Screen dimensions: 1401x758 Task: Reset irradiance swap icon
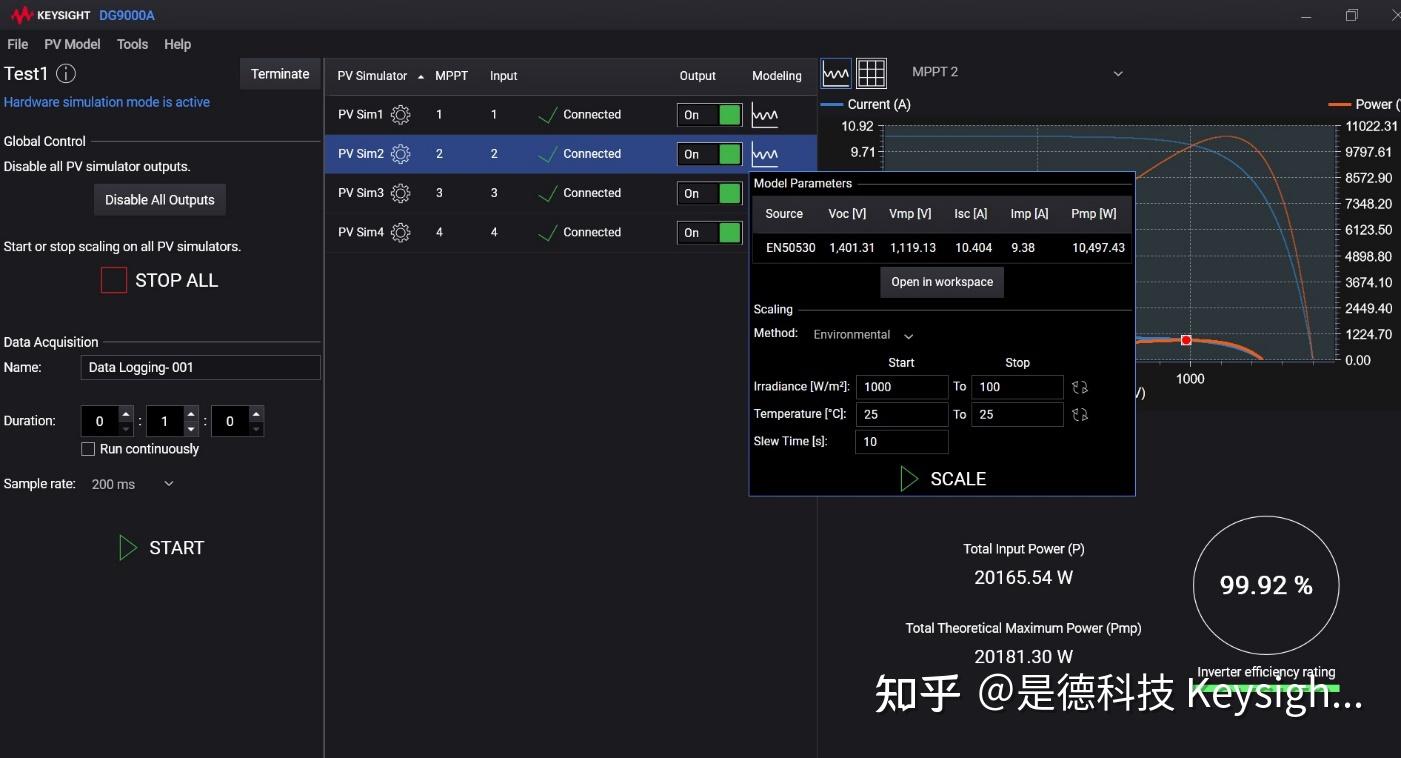pos(1080,387)
